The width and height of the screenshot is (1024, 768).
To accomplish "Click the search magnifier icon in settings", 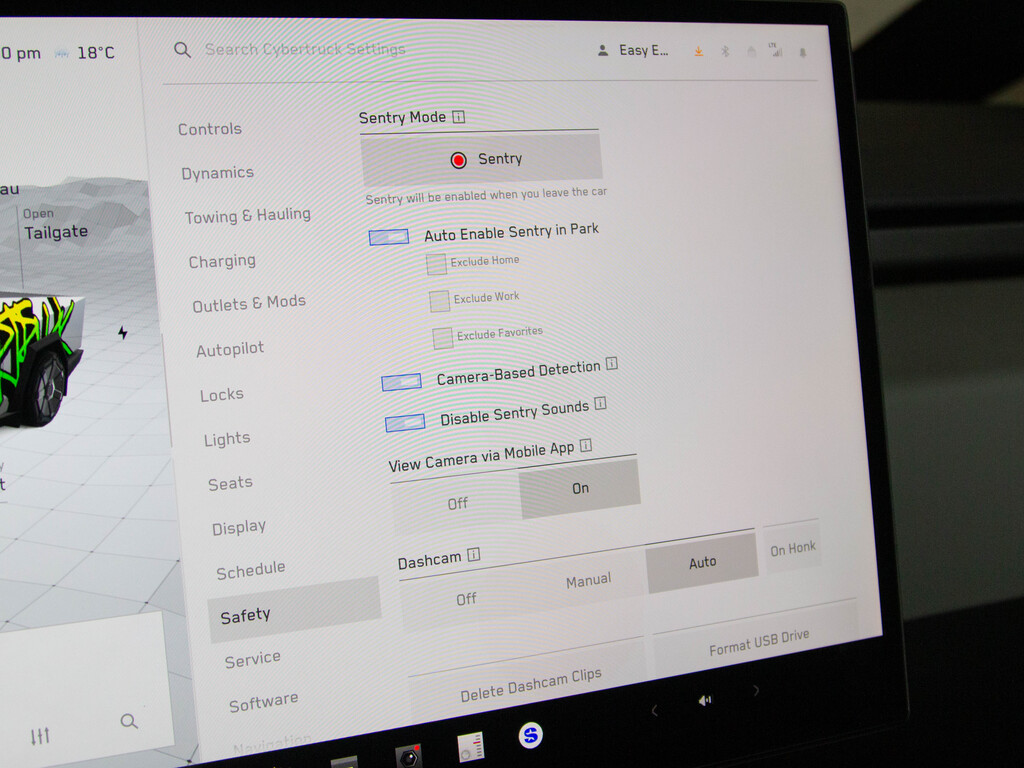I will [182, 50].
